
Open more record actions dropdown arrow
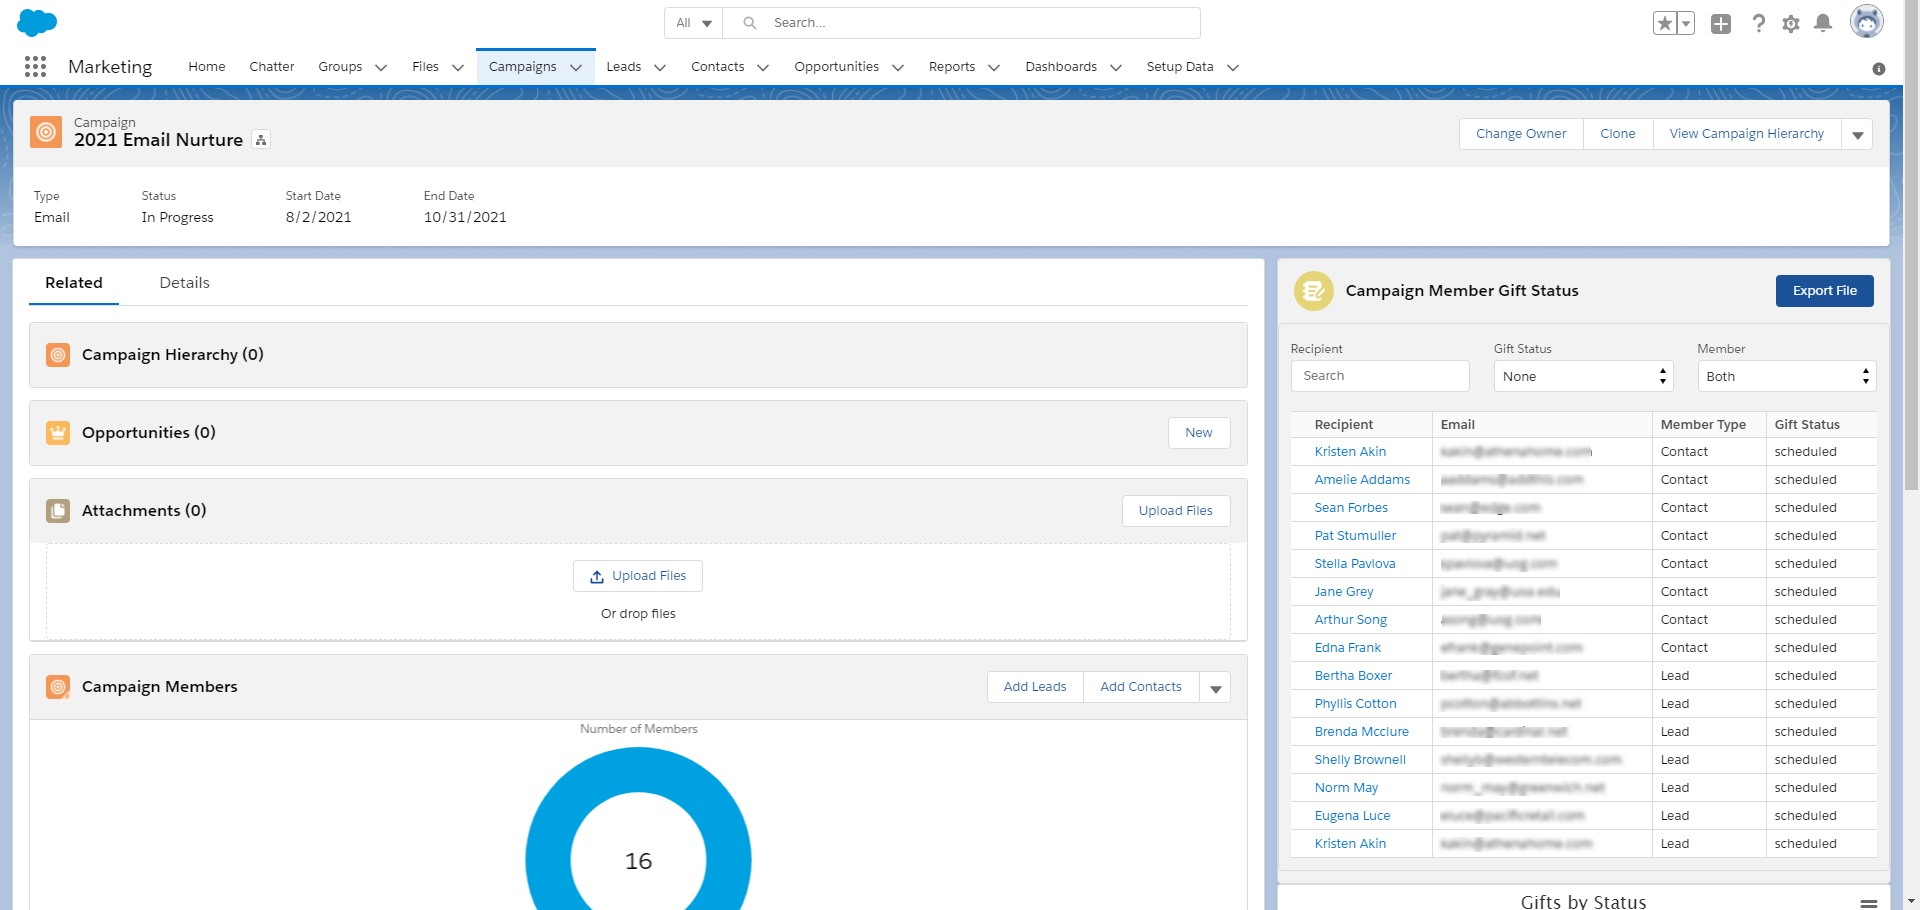tap(1857, 134)
